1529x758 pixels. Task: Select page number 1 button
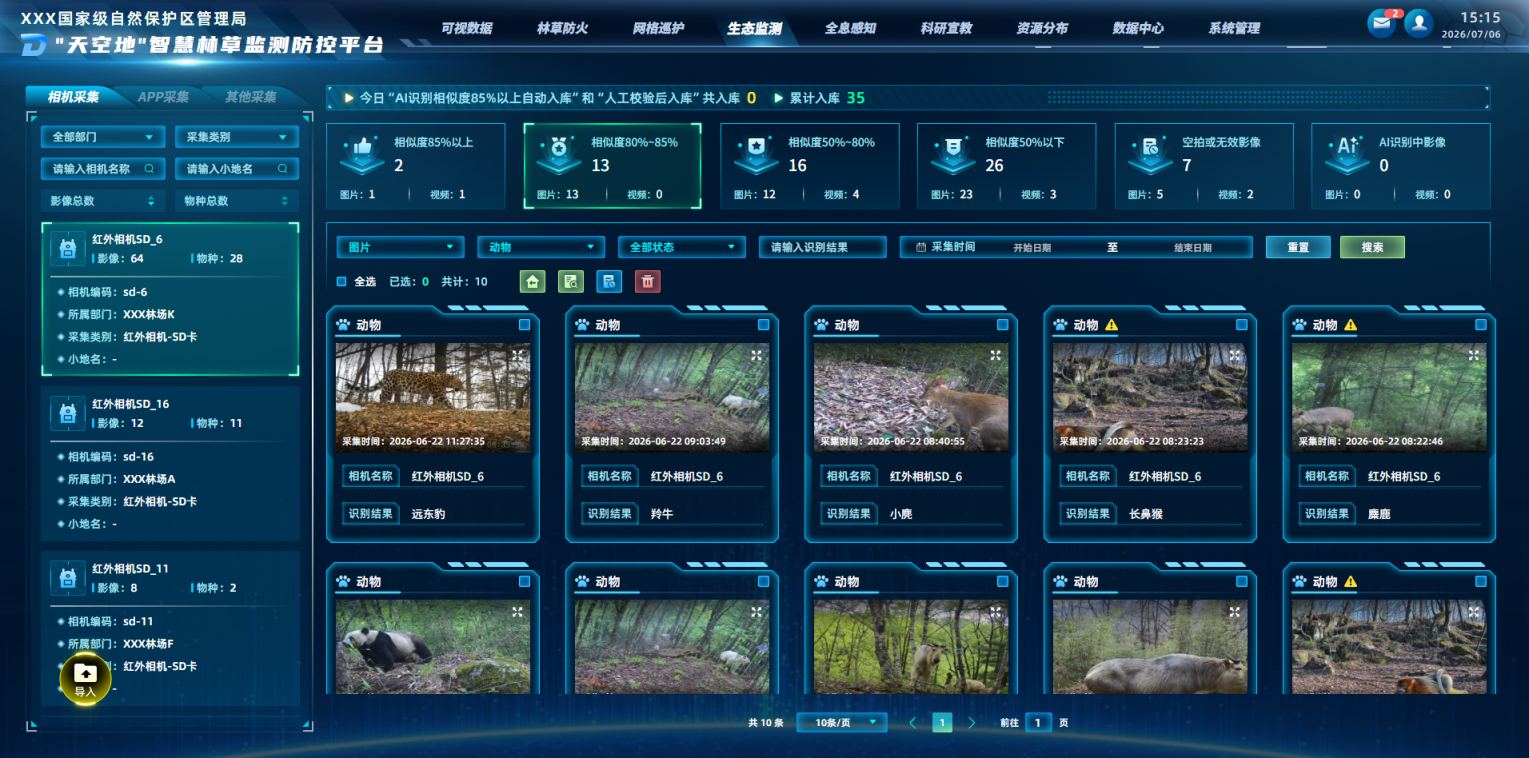[x=942, y=722]
